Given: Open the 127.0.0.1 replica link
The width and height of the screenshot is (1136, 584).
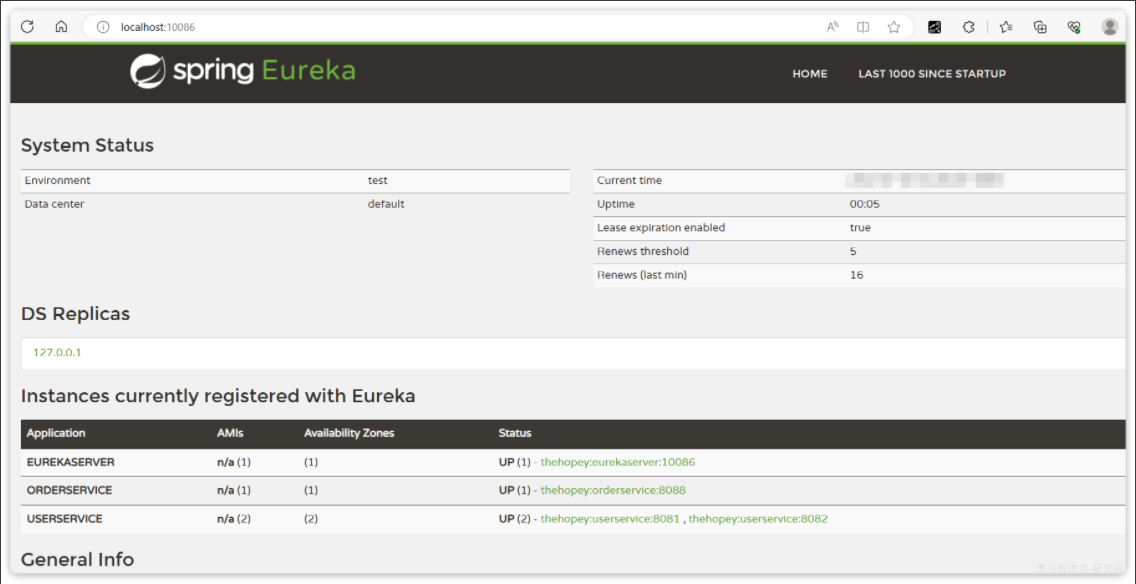Looking at the screenshot, I should [x=57, y=353].
